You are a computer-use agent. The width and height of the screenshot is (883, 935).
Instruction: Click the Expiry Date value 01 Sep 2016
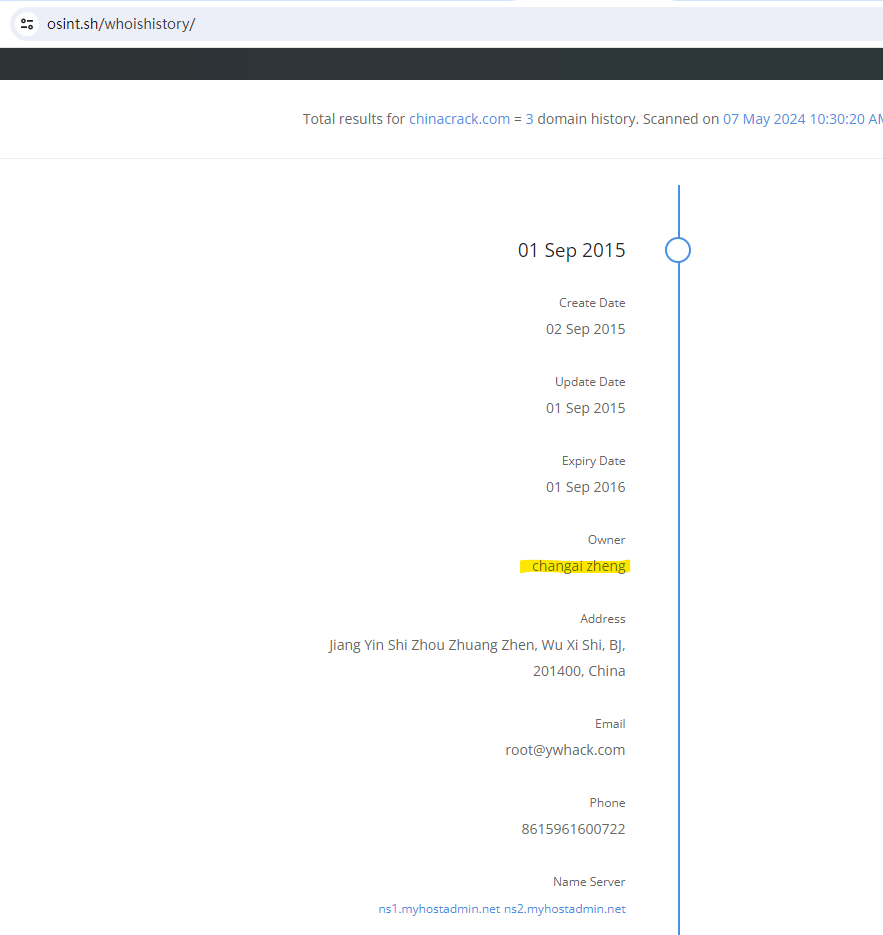(x=585, y=487)
